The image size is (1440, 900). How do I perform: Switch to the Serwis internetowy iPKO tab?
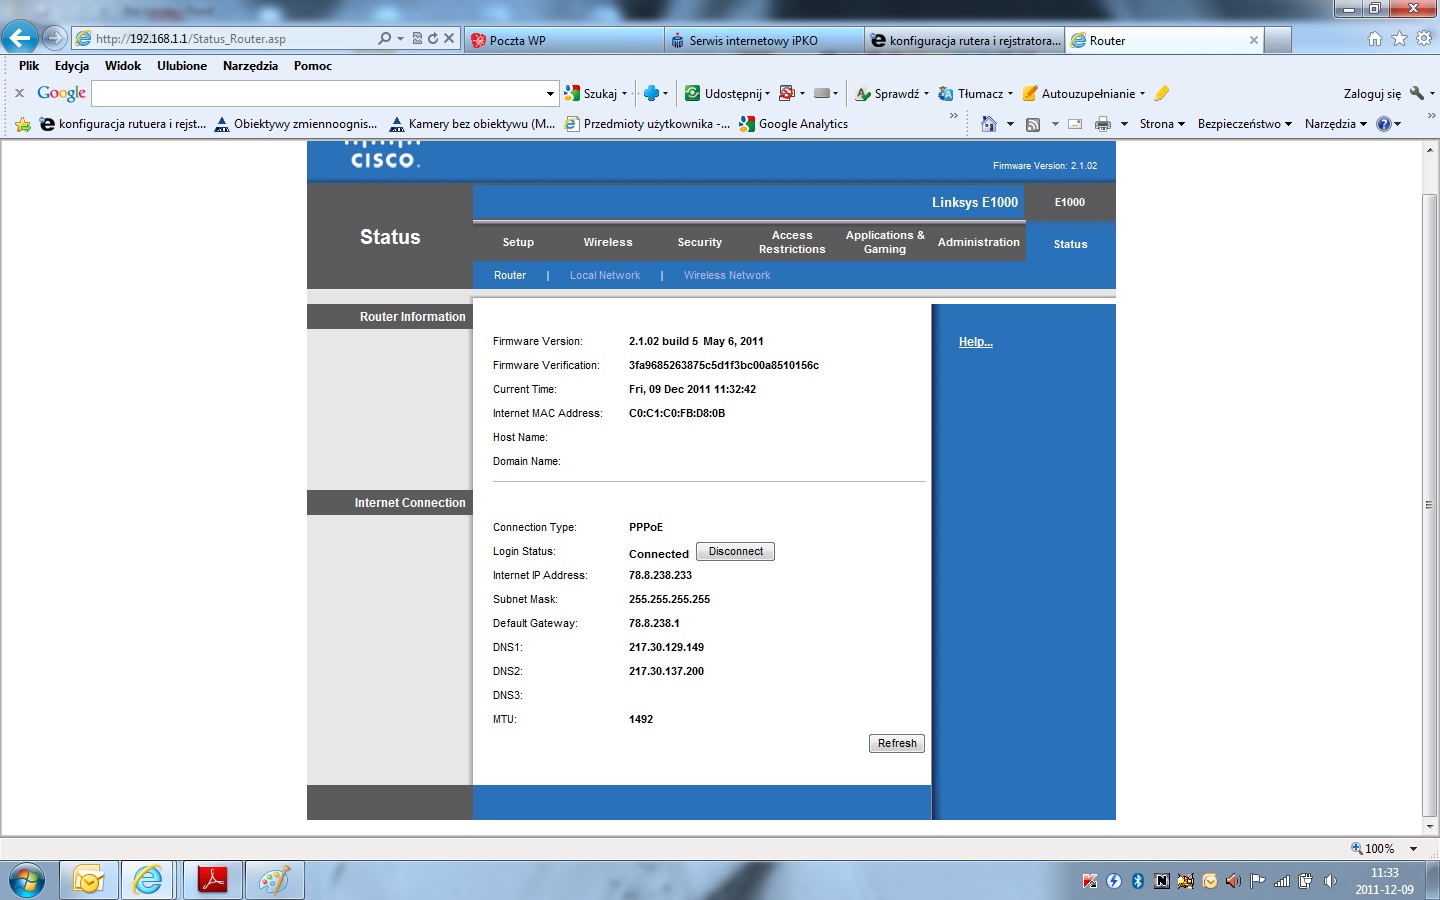[764, 40]
